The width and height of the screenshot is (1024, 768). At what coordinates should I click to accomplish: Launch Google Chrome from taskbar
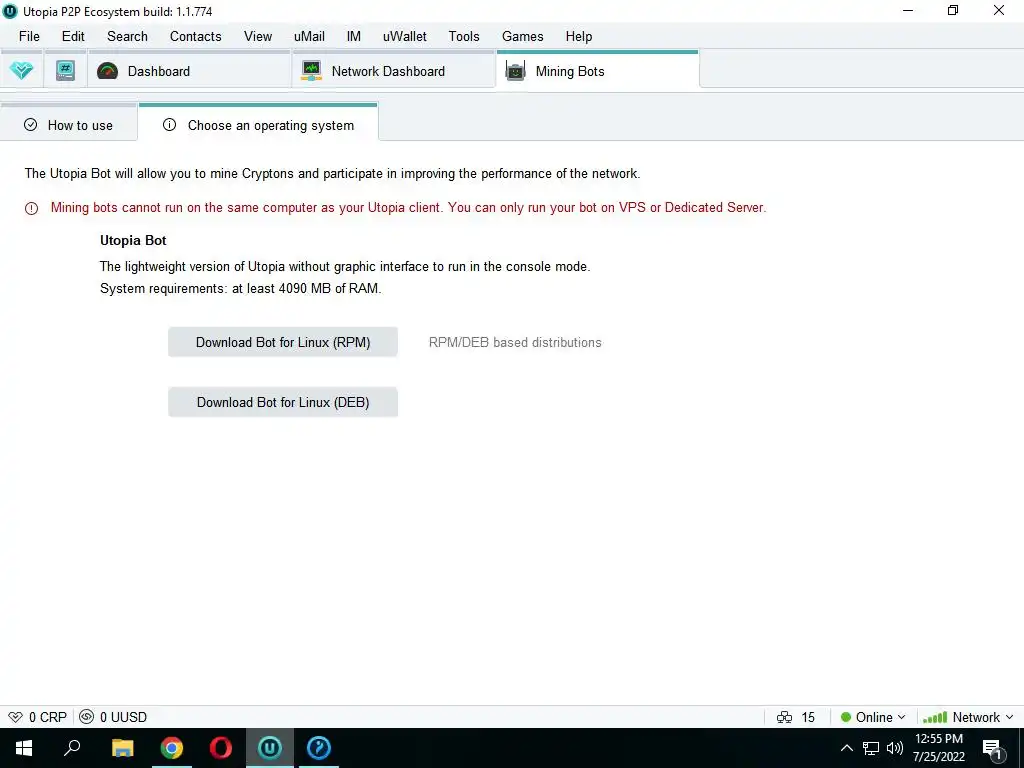(x=172, y=748)
